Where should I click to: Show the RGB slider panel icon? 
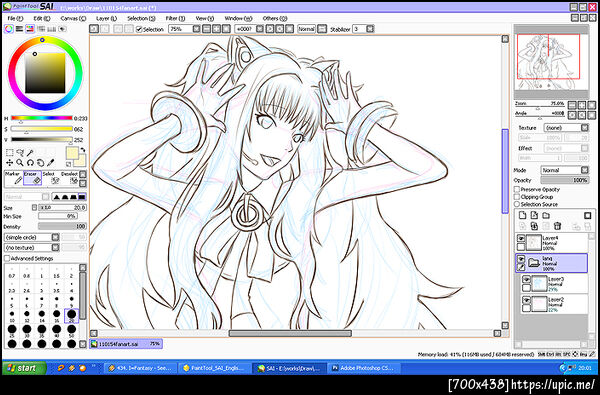pos(19,29)
